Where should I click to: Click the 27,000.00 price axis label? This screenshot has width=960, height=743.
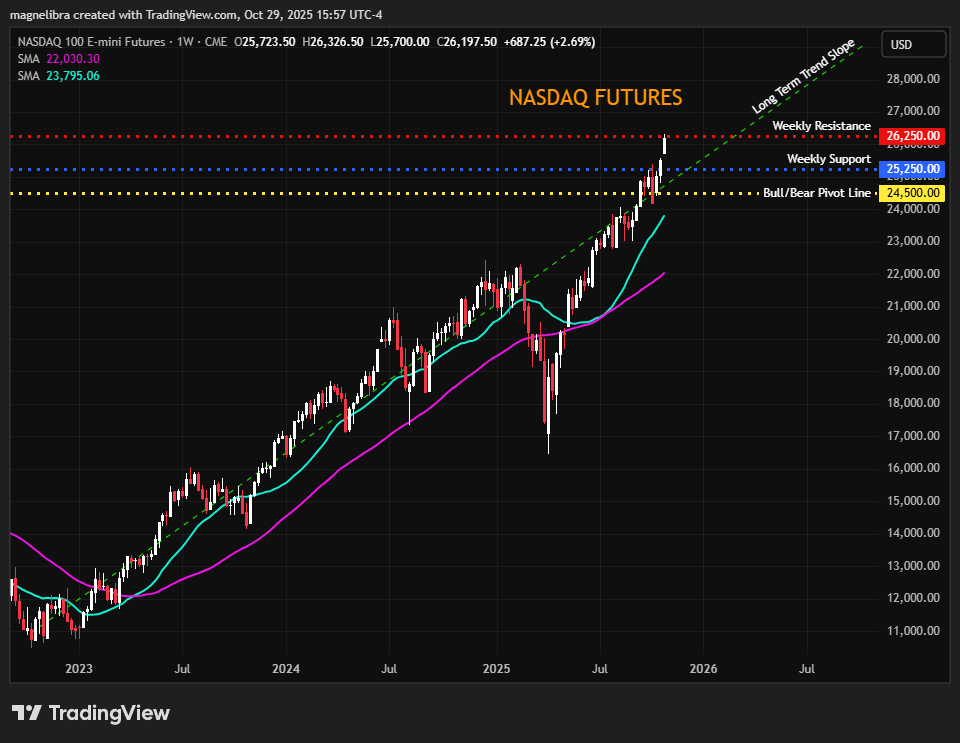pyautogui.click(x=913, y=111)
